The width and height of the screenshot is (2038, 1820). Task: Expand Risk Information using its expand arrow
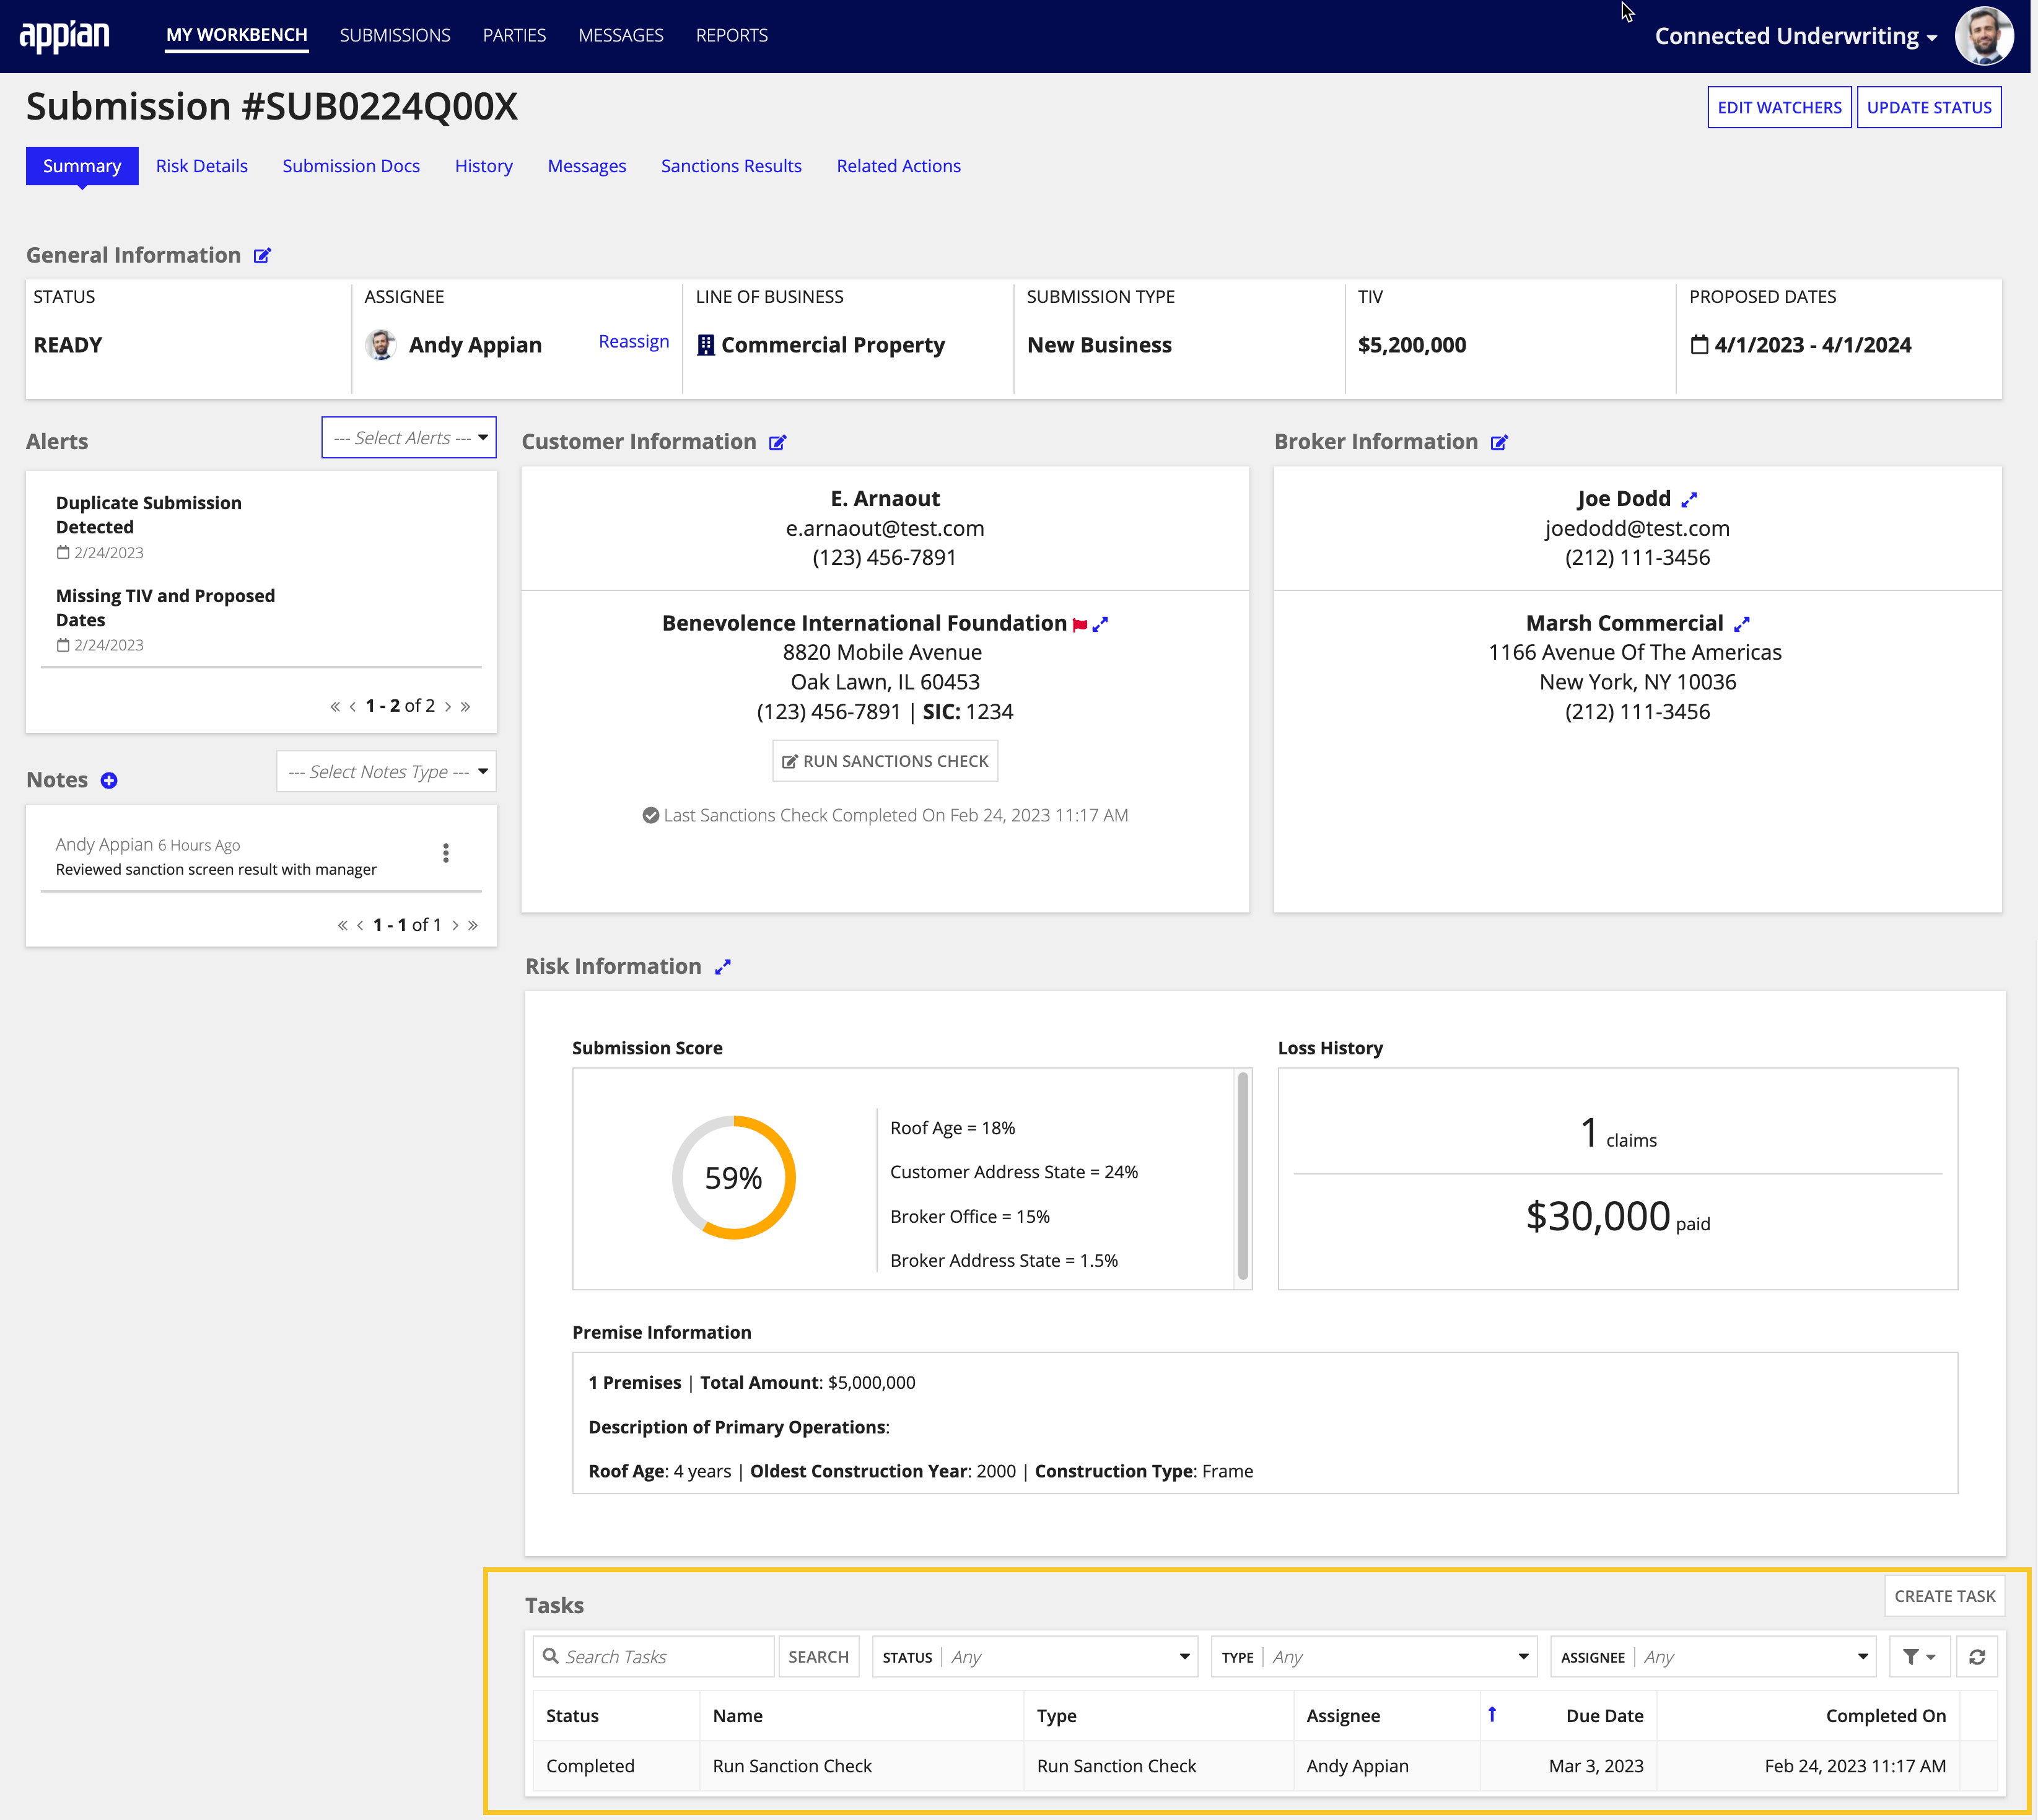(722, 967)
